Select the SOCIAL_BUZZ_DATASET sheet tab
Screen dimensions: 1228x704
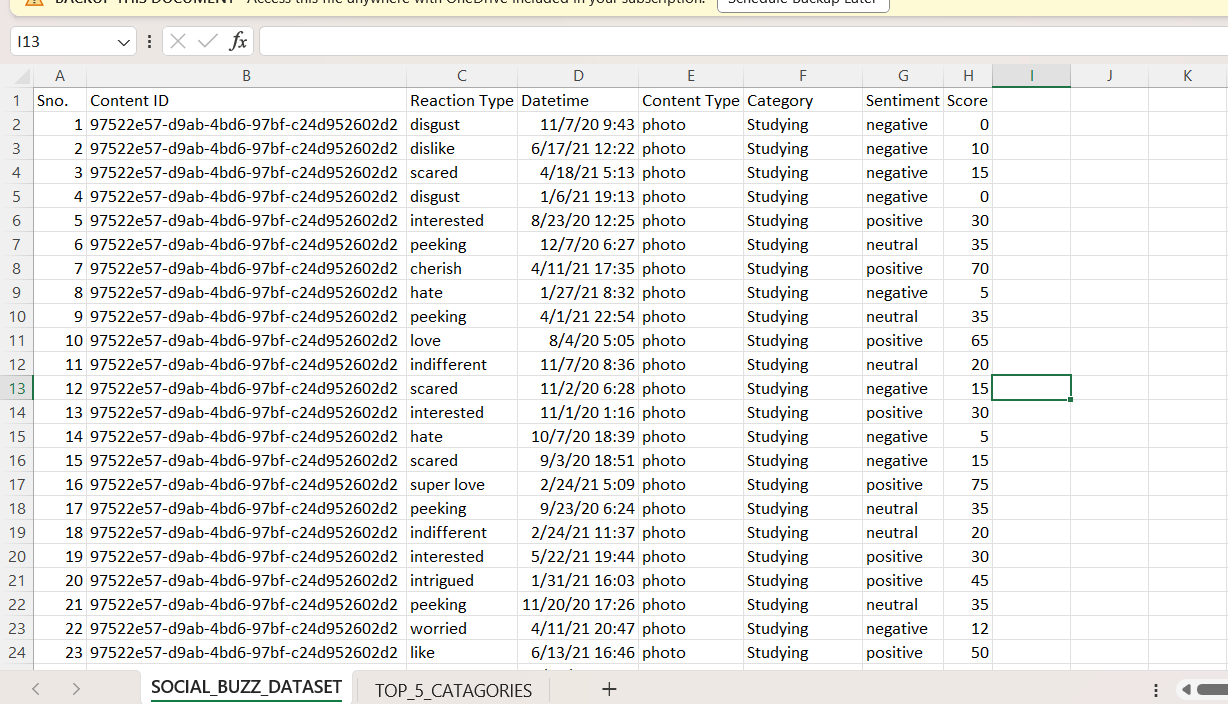coord(246,688)
